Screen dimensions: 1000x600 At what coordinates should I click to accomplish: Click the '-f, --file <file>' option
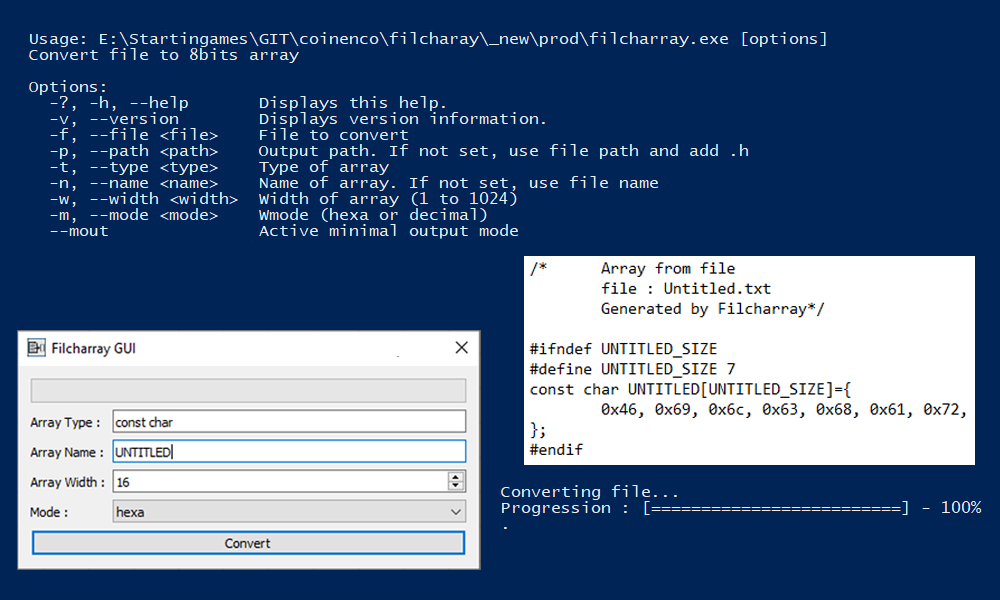click(x=134, y=135)
